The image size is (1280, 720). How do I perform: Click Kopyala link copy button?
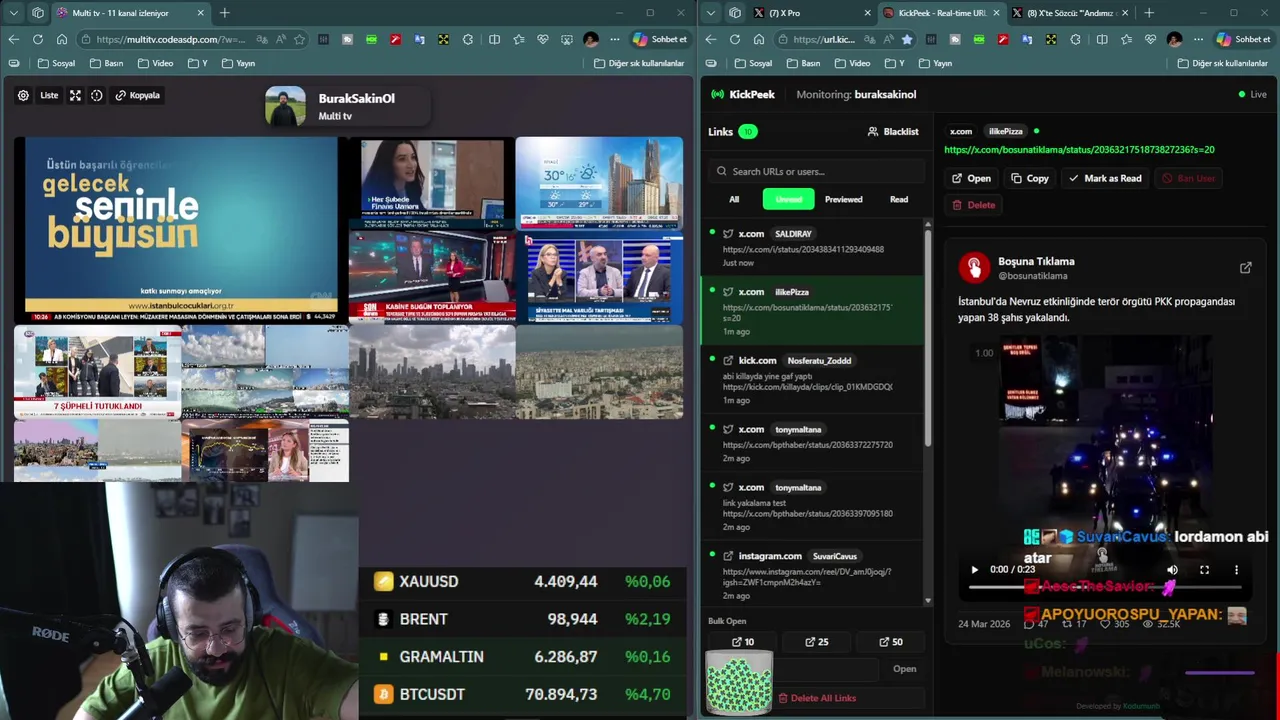pyautogui.click(x=138, y=95)
